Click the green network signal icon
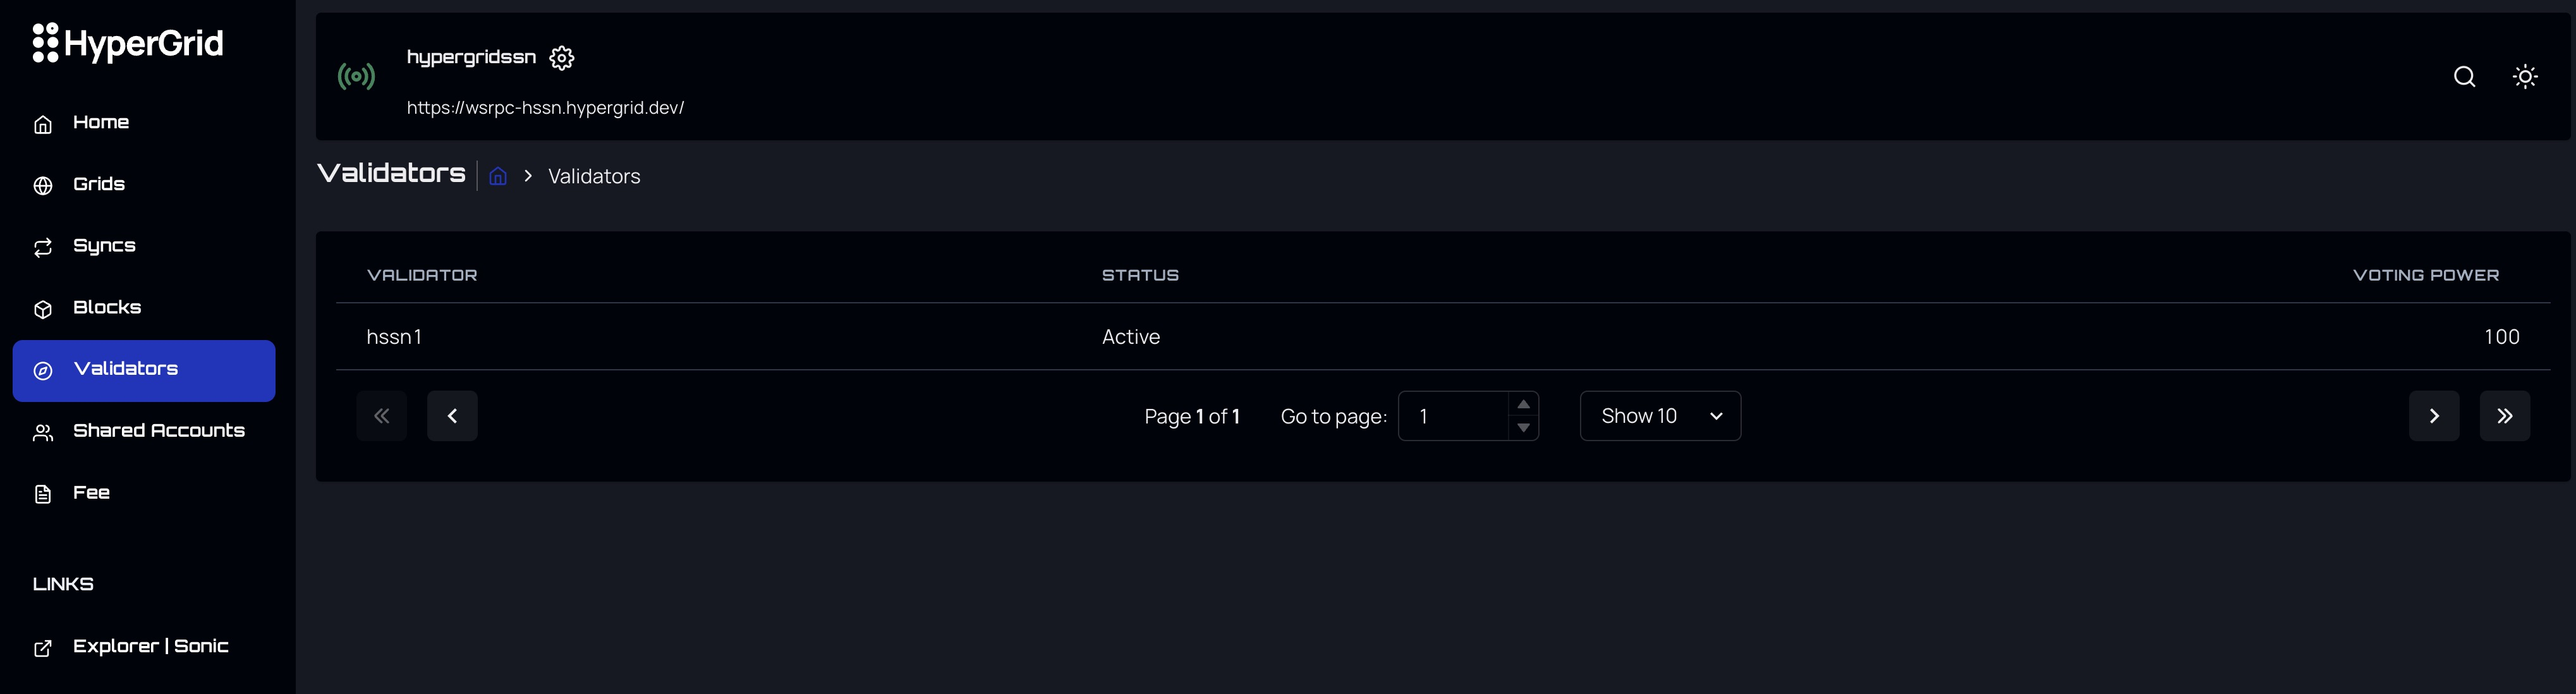This screenshot has width=2576, height=694. click(x=356, y=77)
